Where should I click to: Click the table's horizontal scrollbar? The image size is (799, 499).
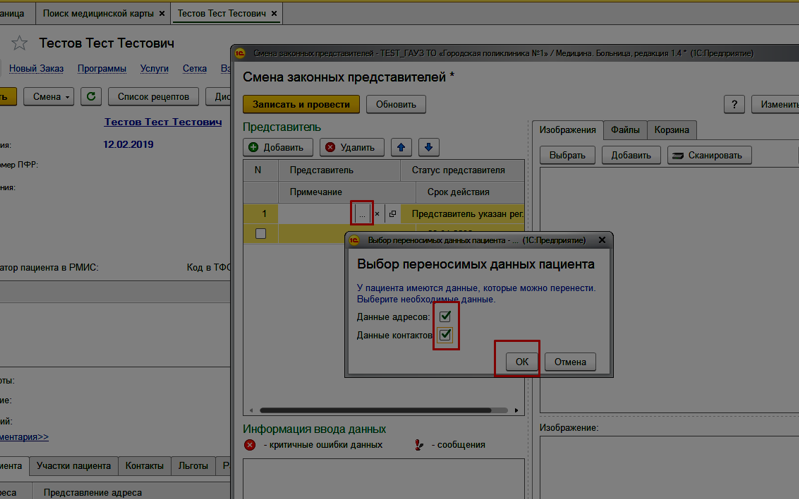pos(380,410)
